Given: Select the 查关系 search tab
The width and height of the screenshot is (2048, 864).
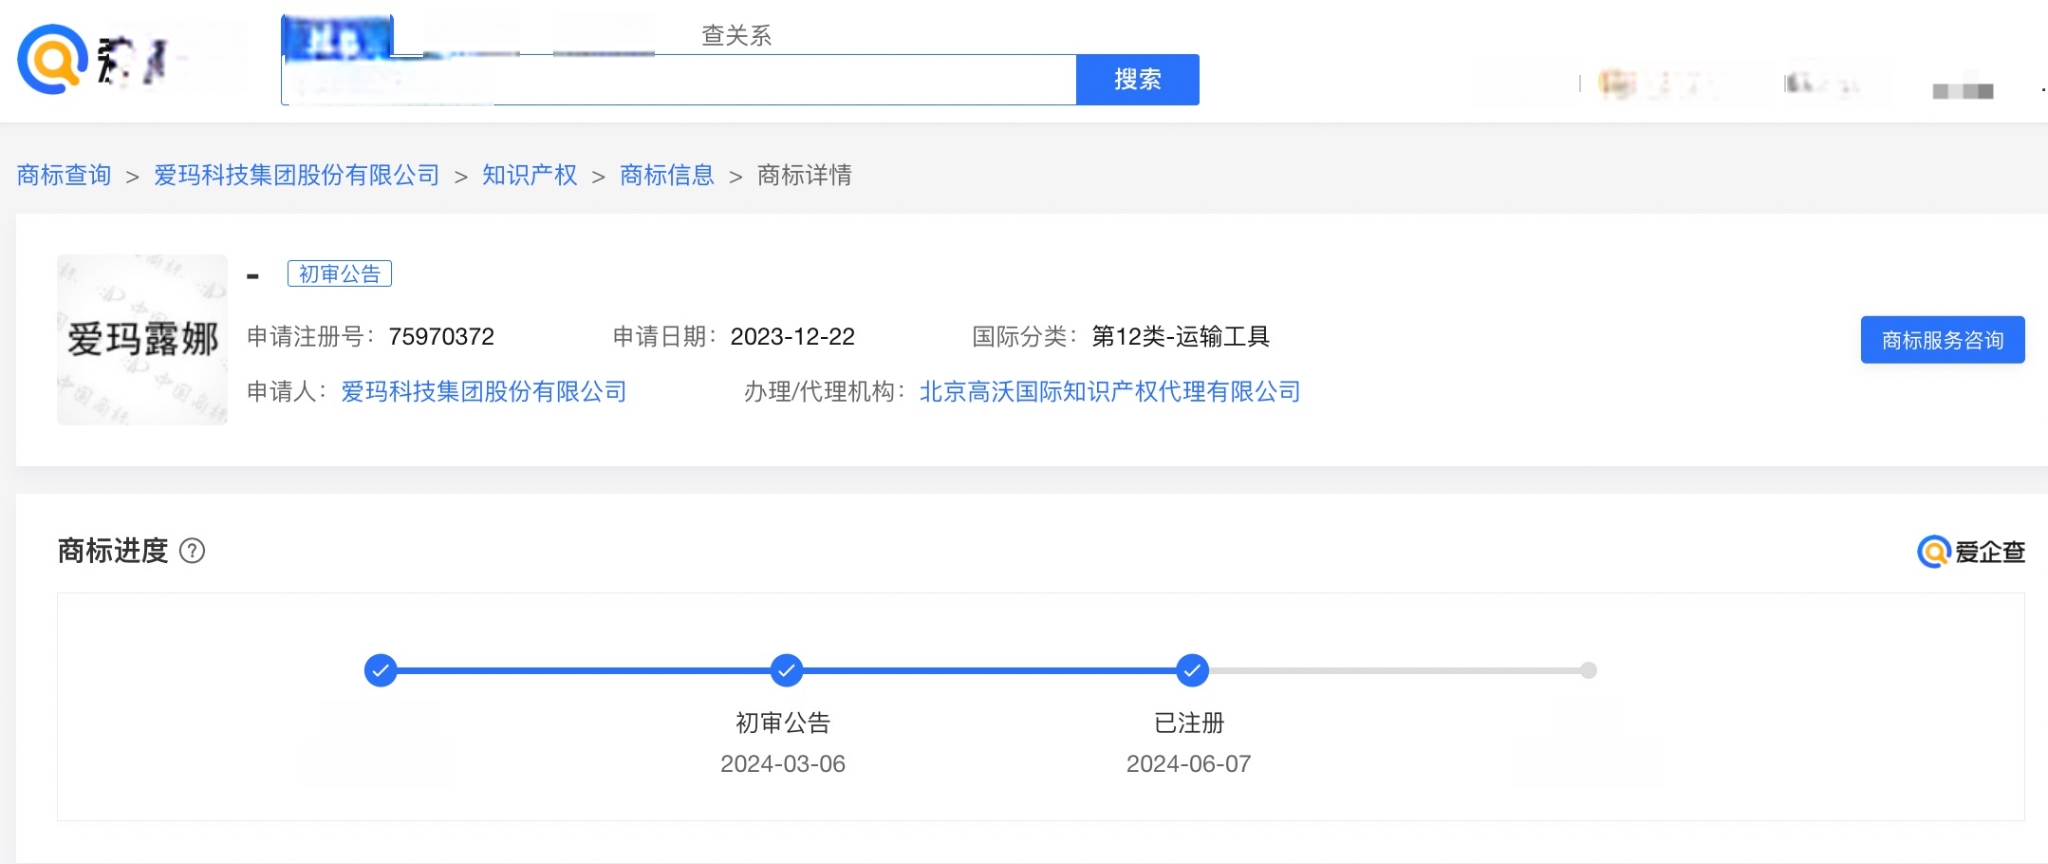Looking at the screenshot, I should point(736,35).
